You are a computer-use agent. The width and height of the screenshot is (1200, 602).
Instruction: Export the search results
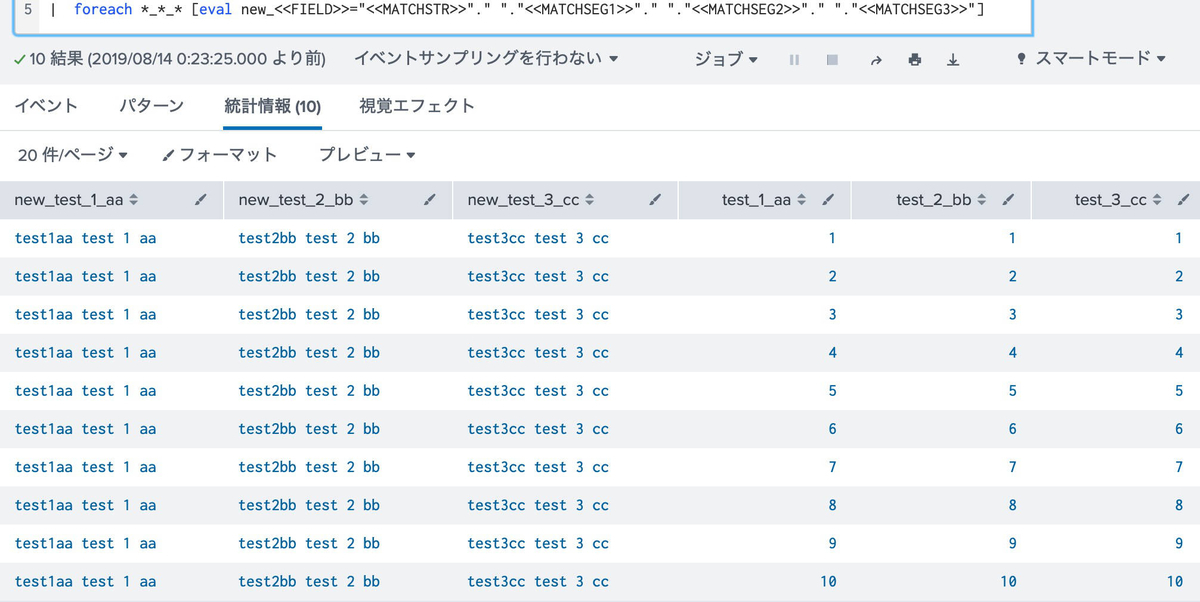point(953,59)
